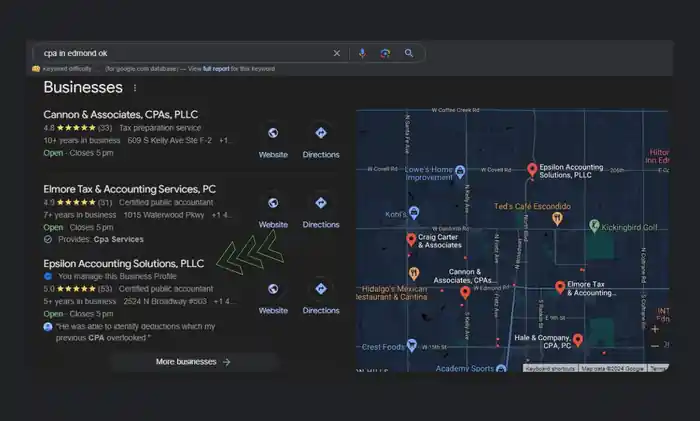Get Directions to Epsilon Accounting Solutions
Image resolution: width=700 pixels, height=421 pixels.
click(x=321, y=298)
